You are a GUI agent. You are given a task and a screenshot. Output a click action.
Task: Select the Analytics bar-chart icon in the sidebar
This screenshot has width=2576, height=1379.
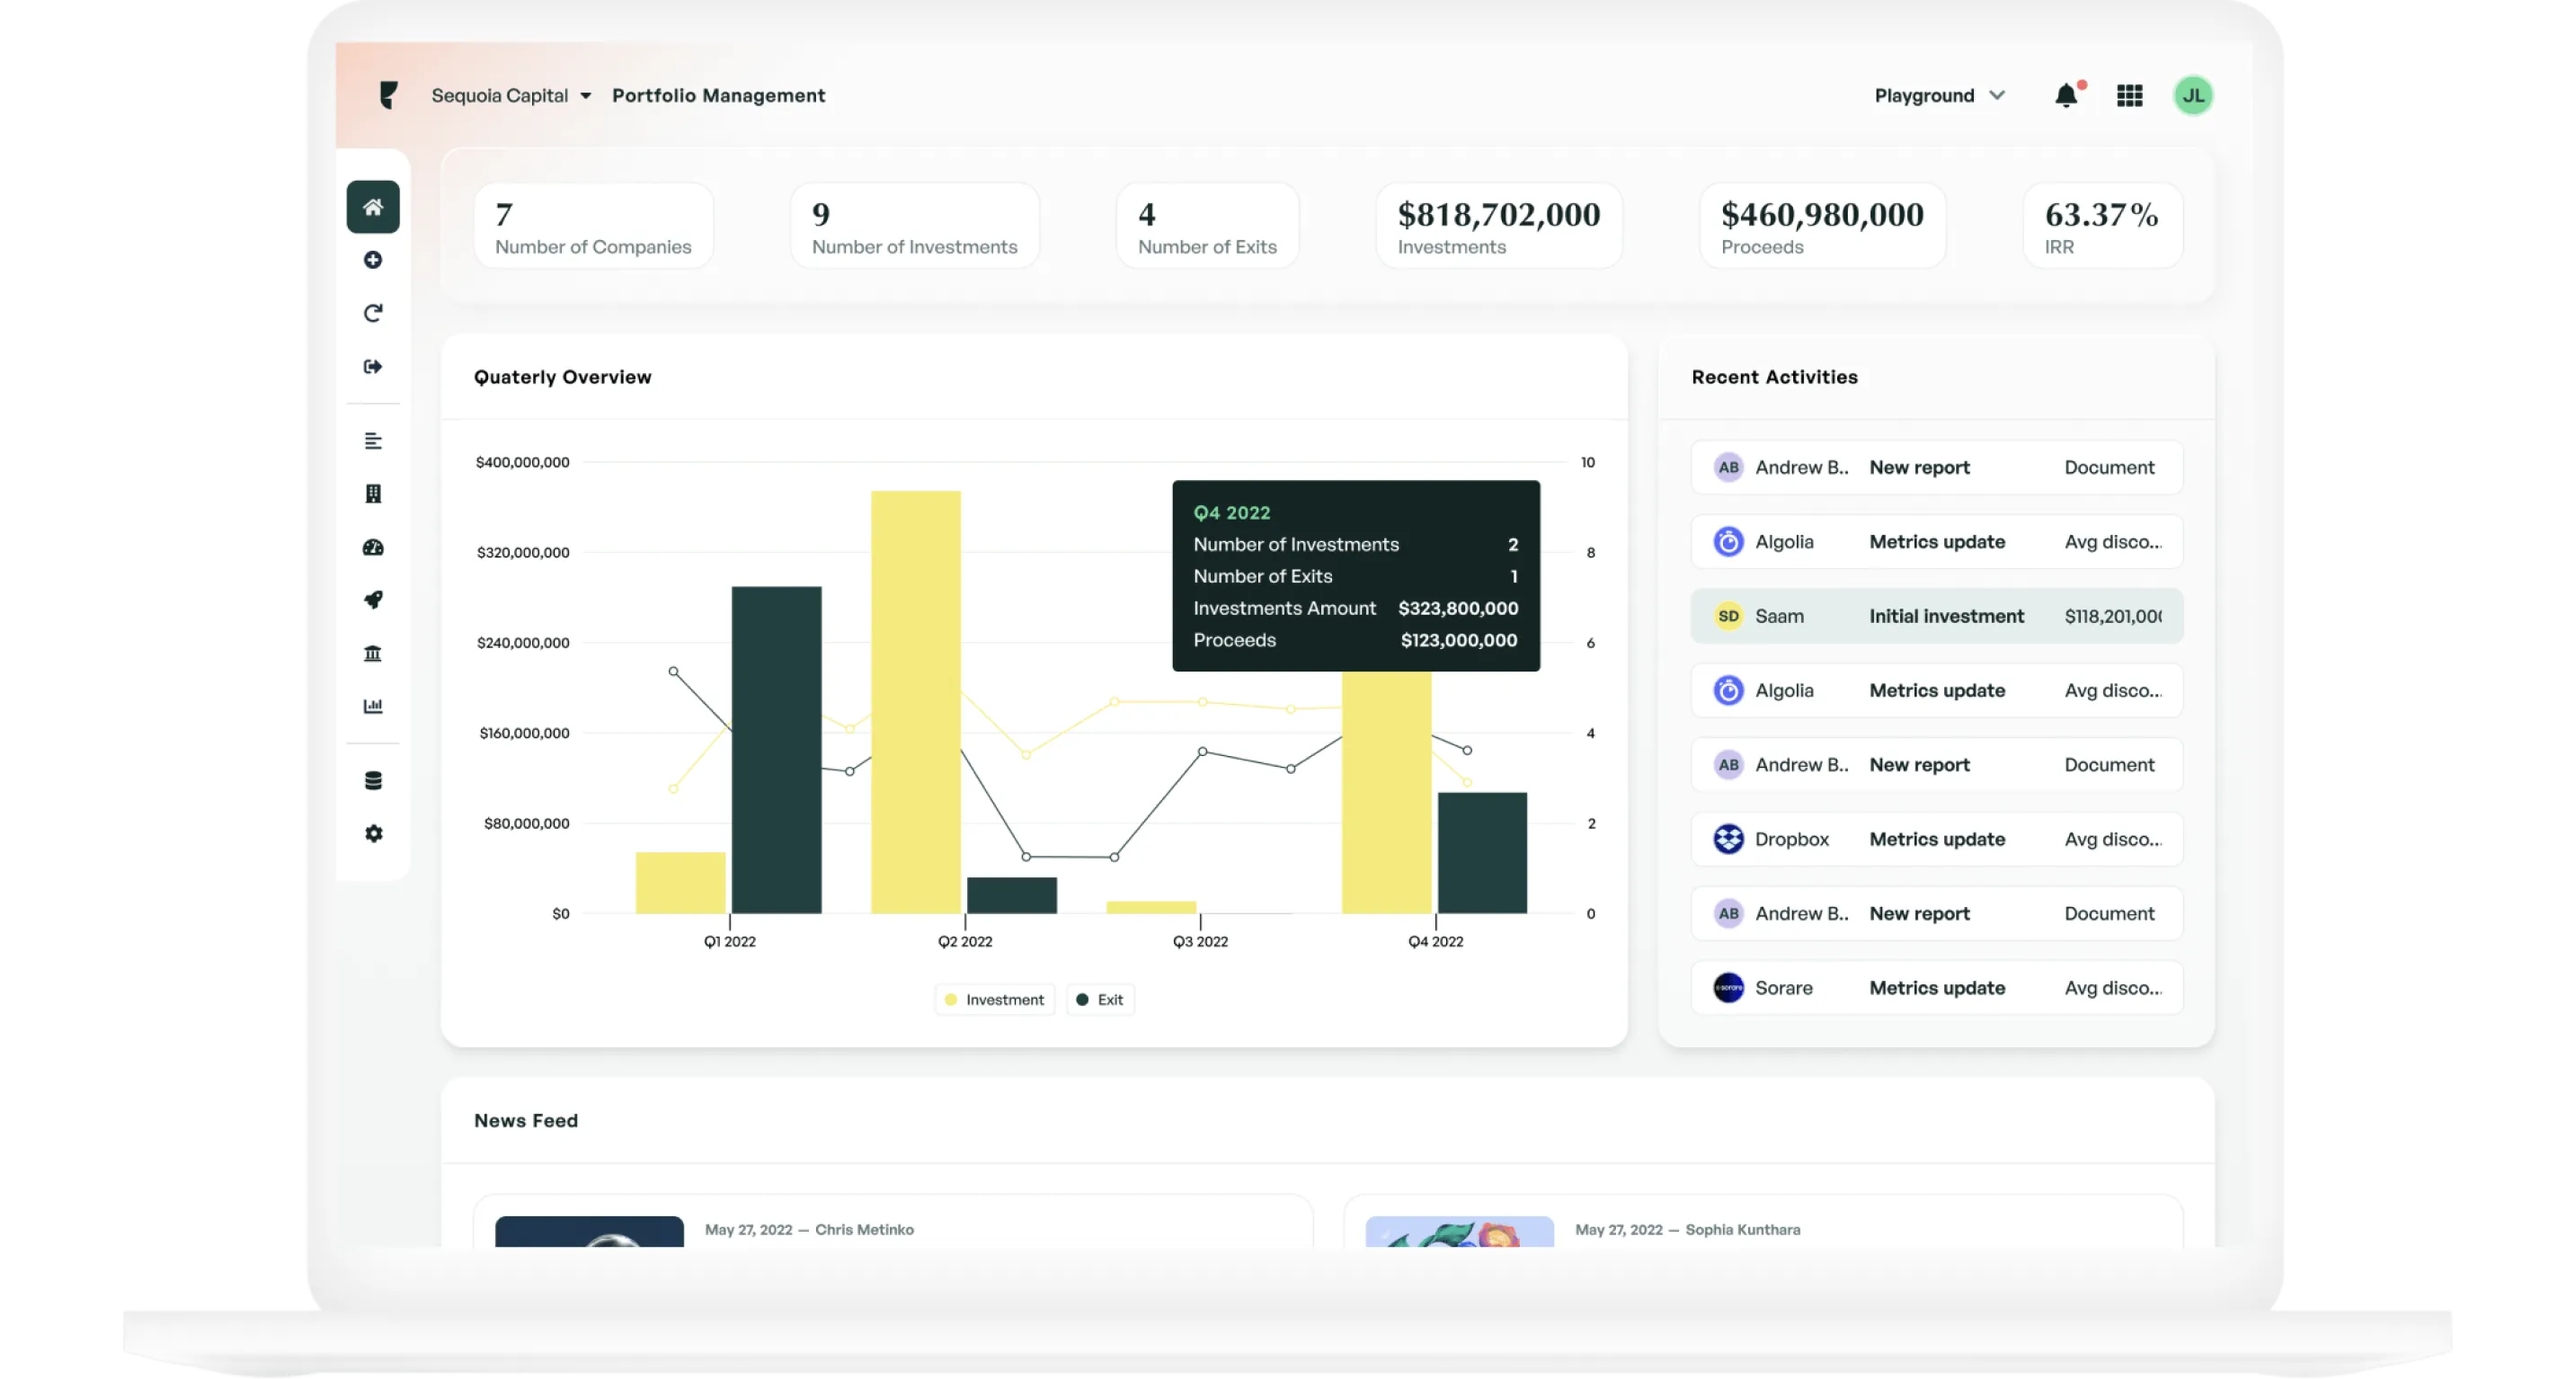point(373,706)
